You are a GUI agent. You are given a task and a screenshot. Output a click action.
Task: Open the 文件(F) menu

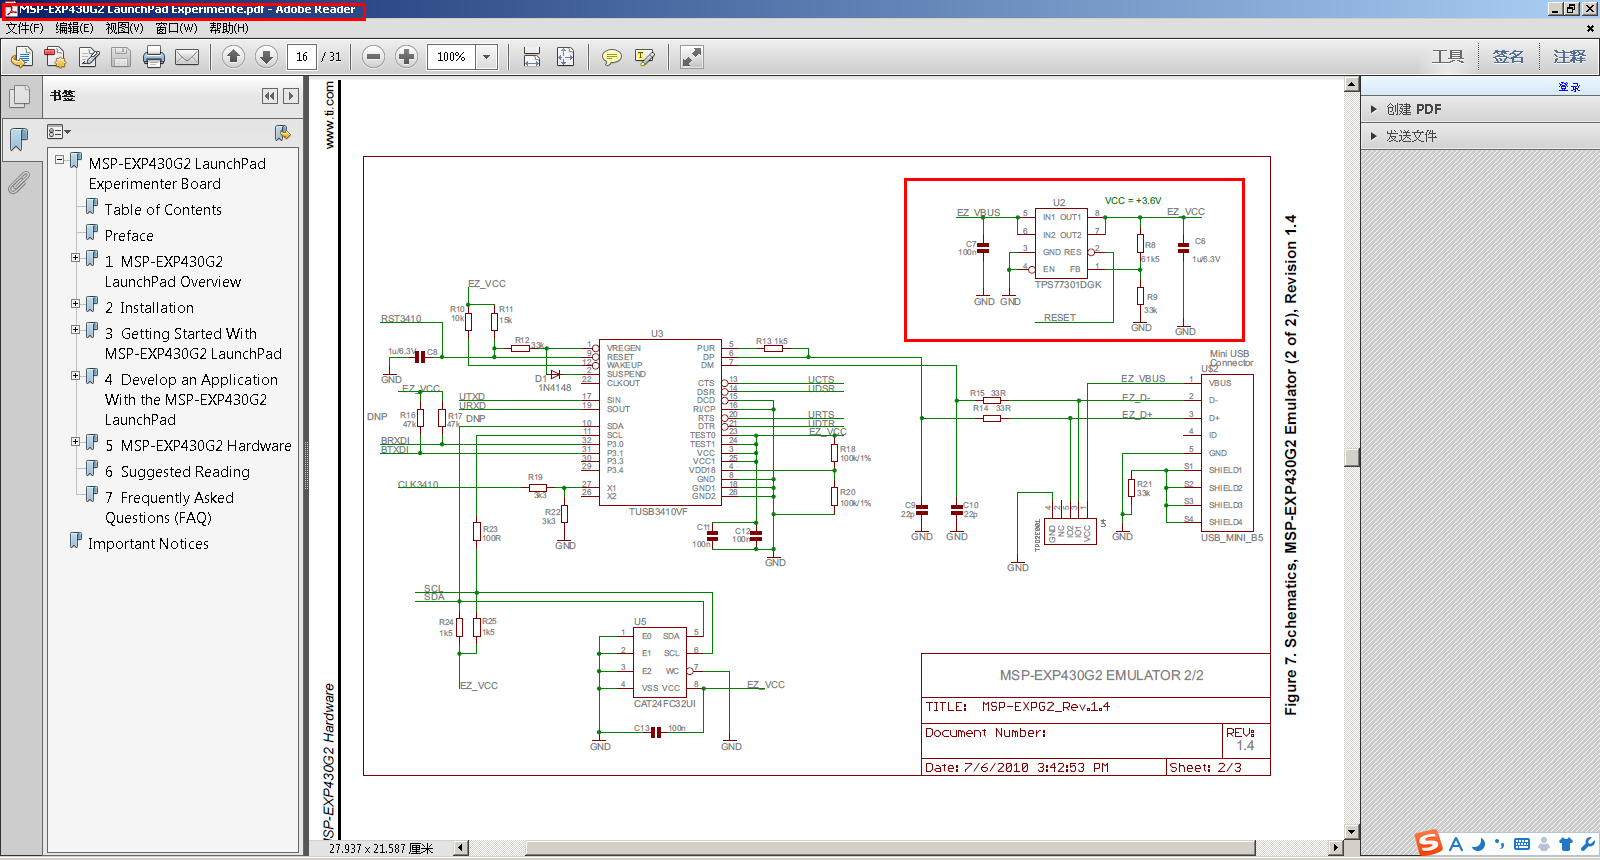[25, 28]
